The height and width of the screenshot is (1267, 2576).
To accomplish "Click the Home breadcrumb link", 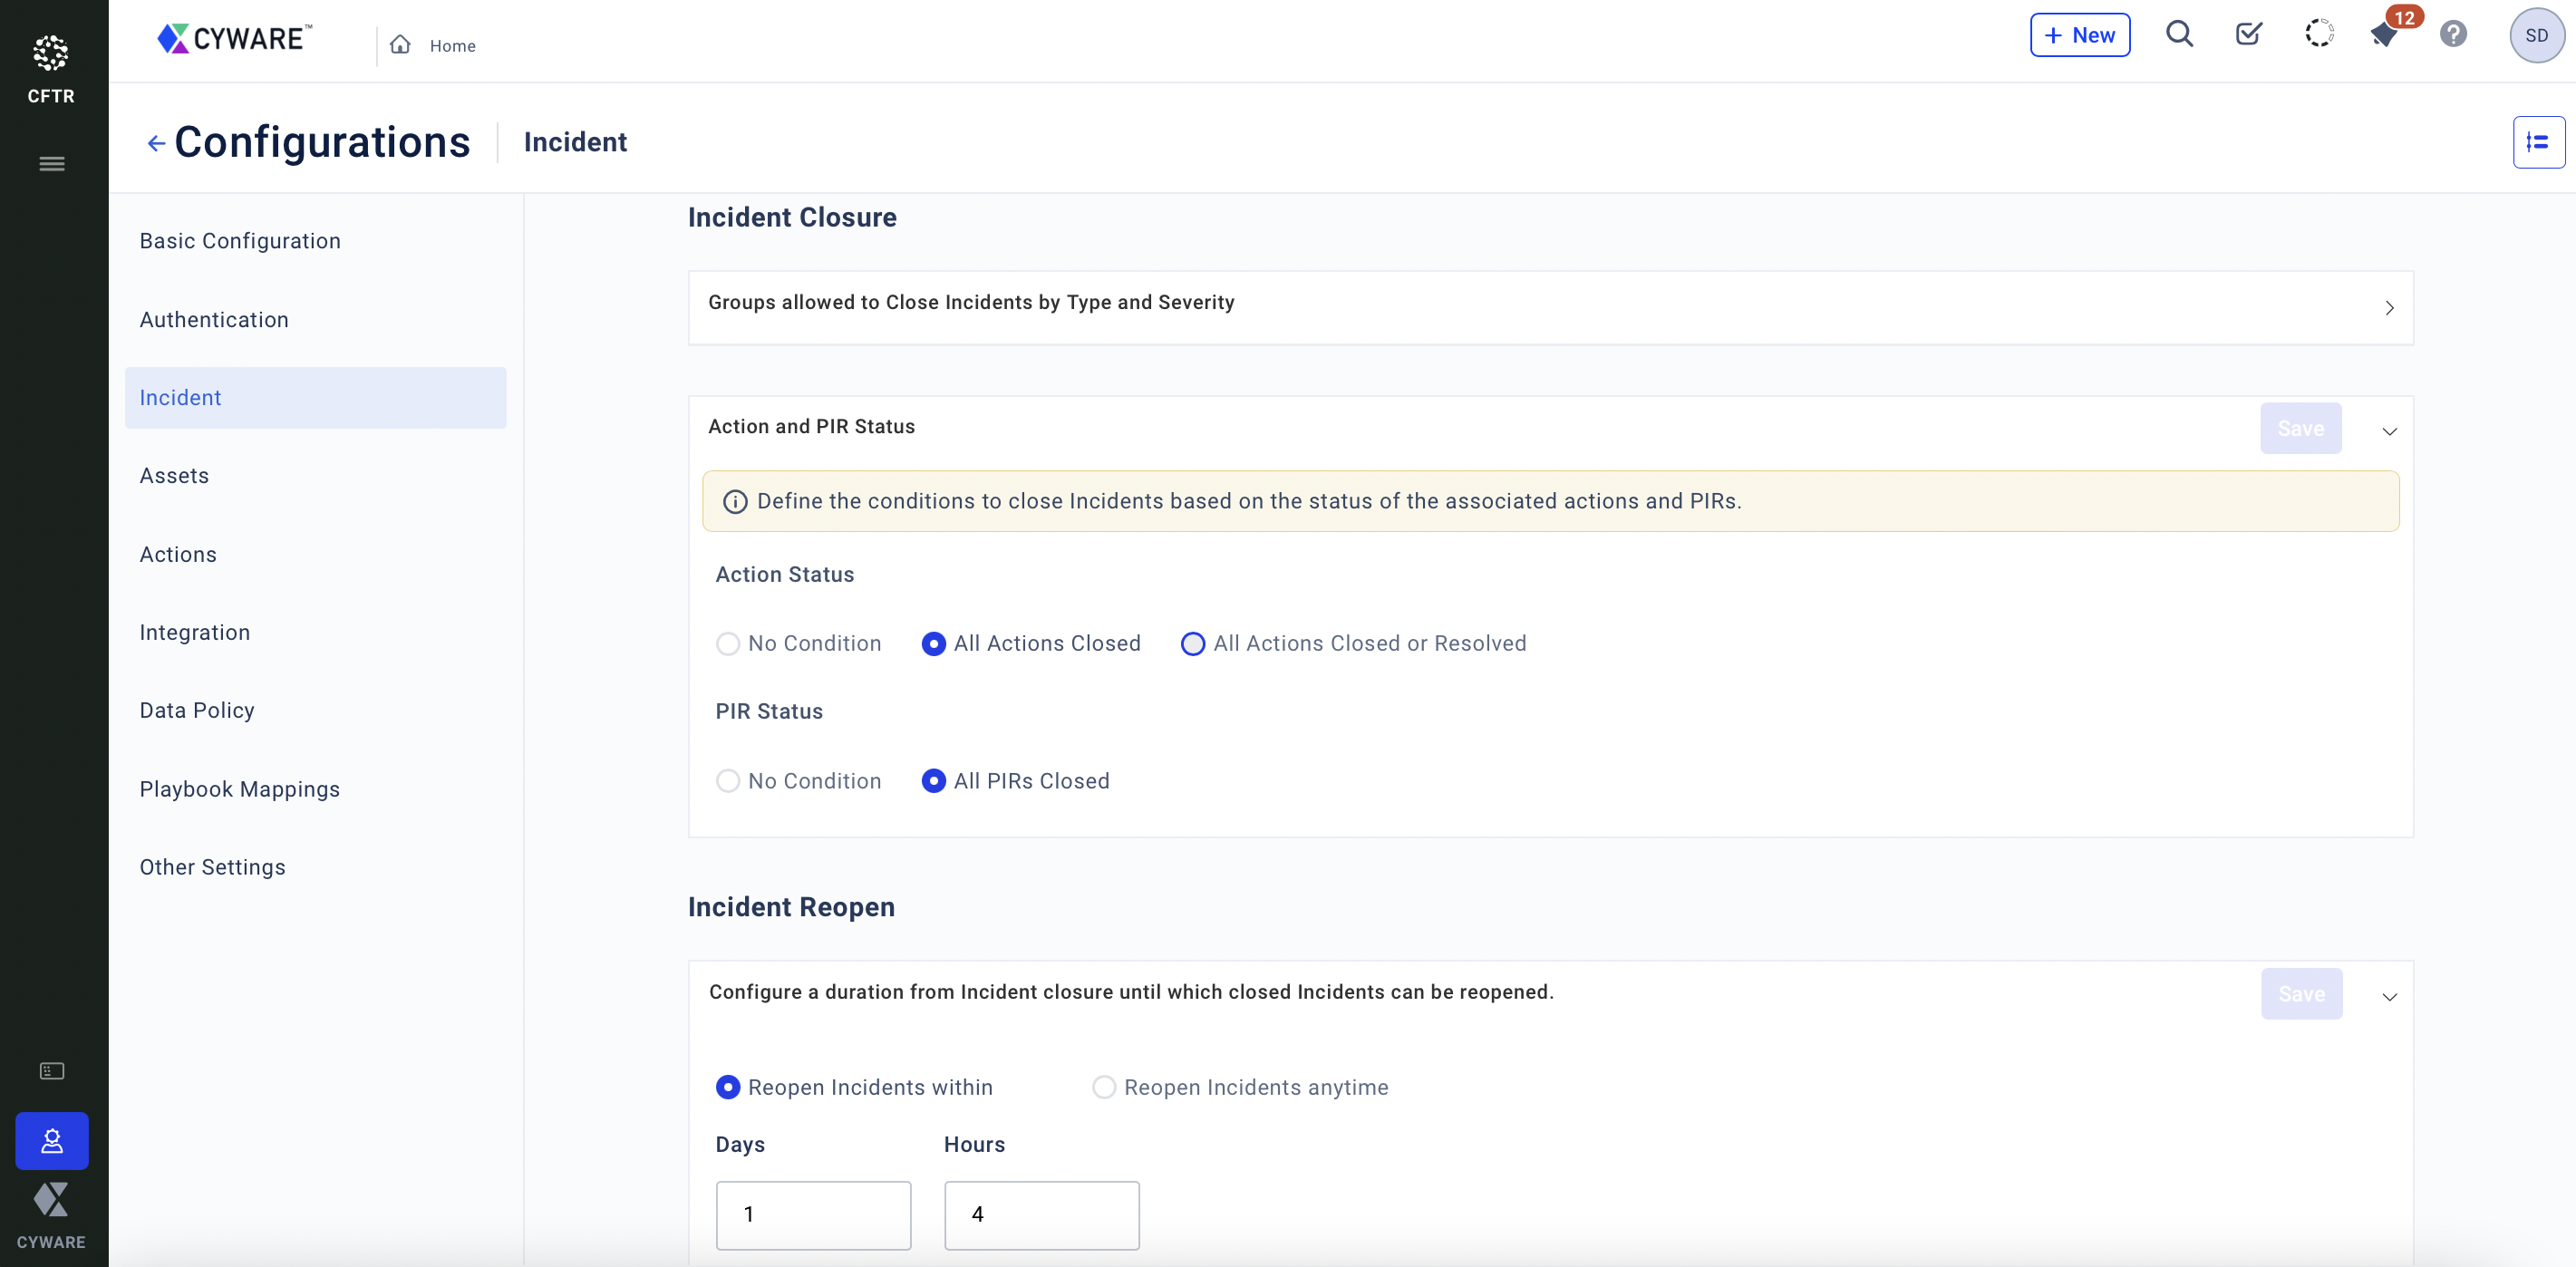I will tap(452, 46).
